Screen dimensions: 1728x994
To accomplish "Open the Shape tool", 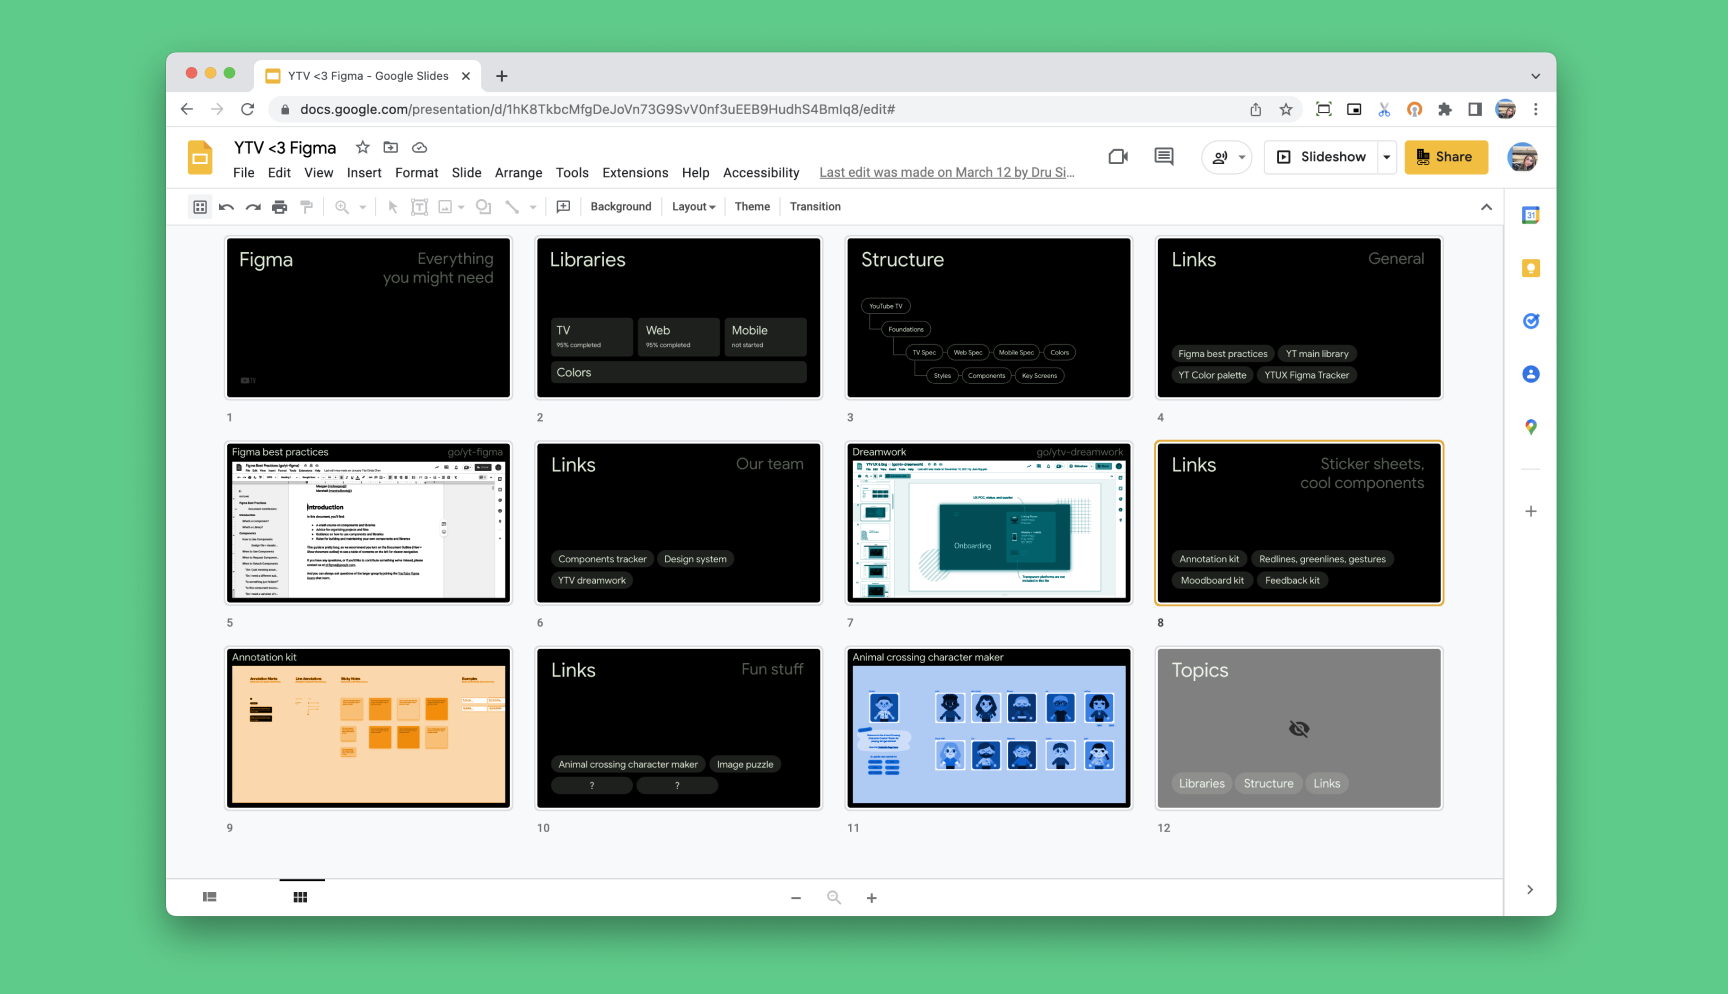I will tap(484, 207).
